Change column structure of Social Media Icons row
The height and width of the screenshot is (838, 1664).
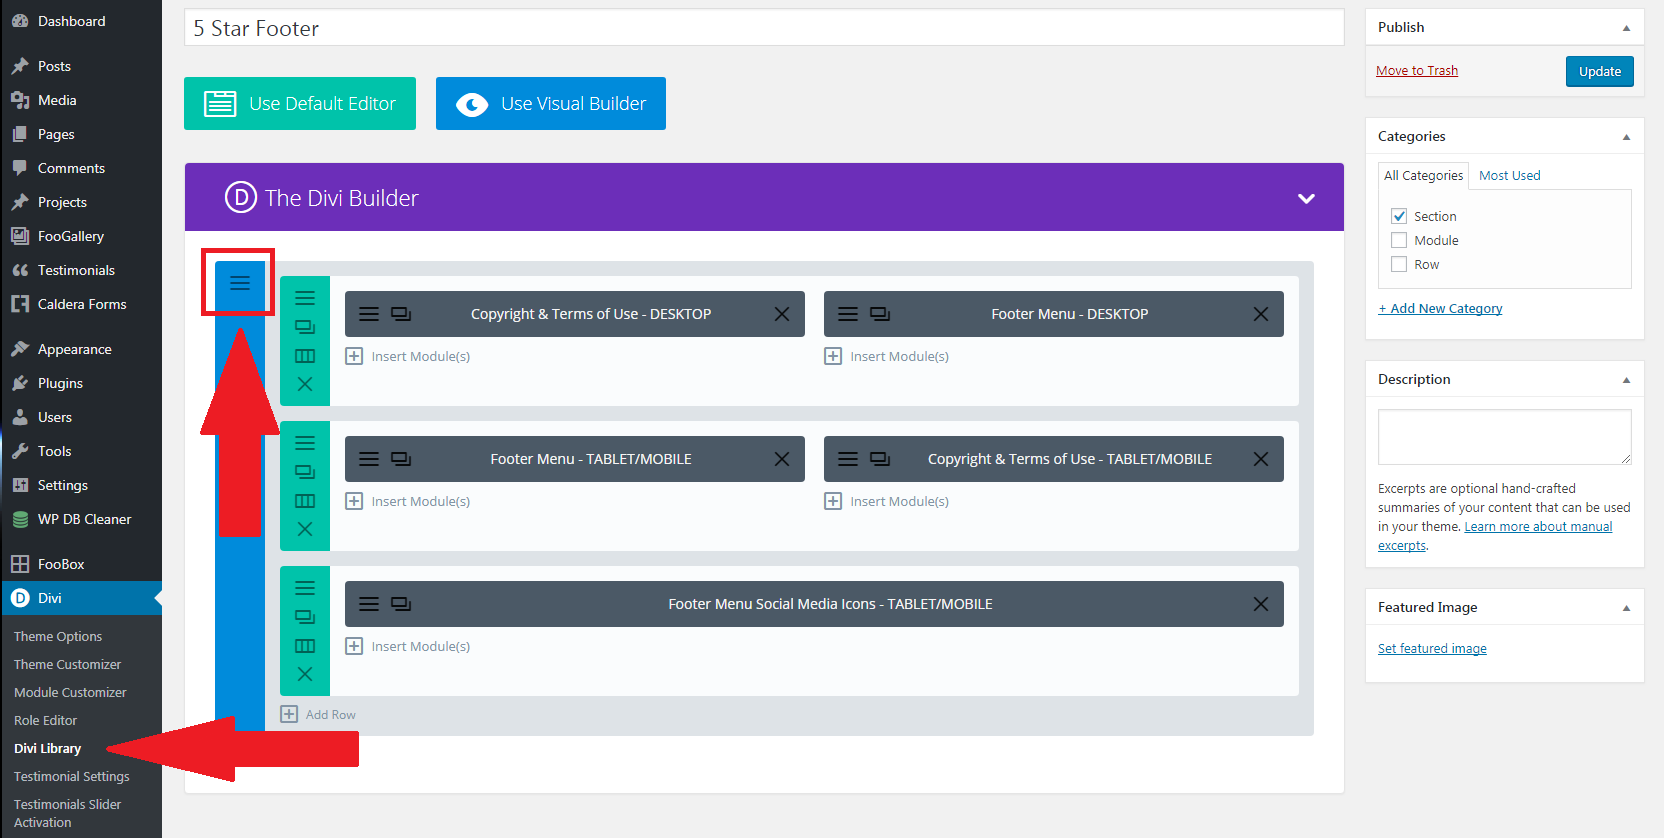coord(305,646)
